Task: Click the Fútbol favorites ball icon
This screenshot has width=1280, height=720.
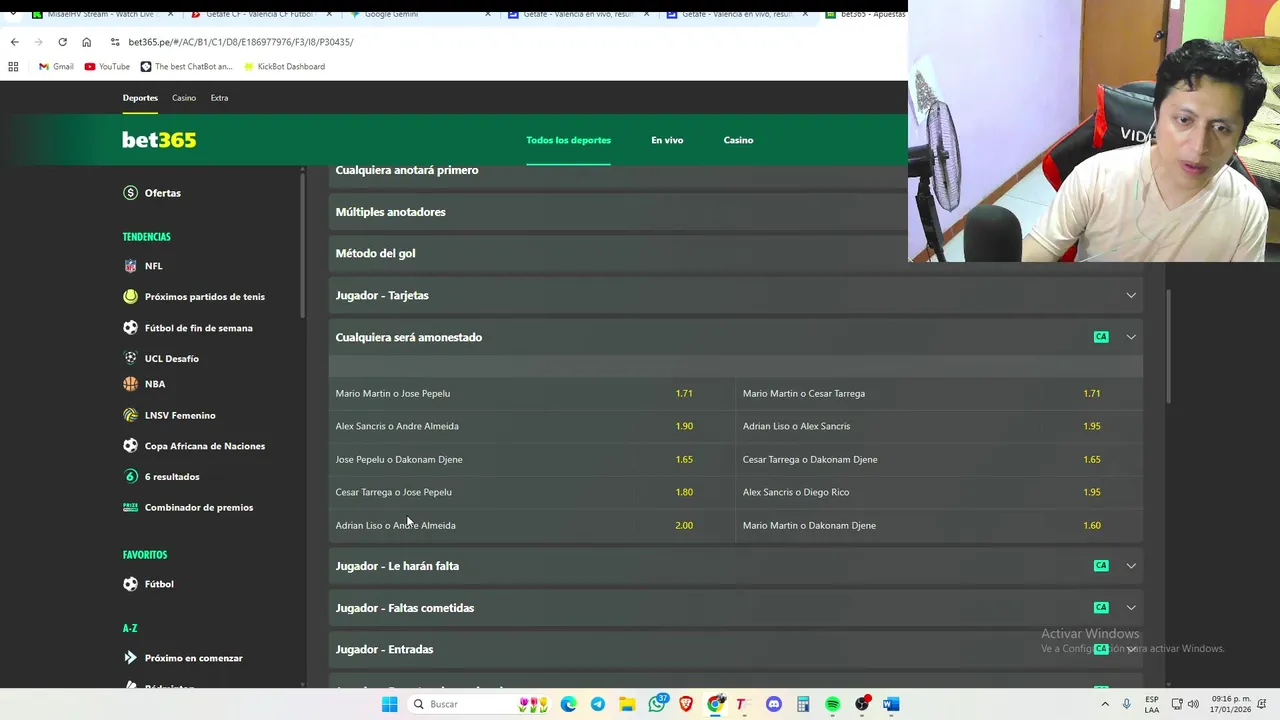Action: click(x=130, y=584)
